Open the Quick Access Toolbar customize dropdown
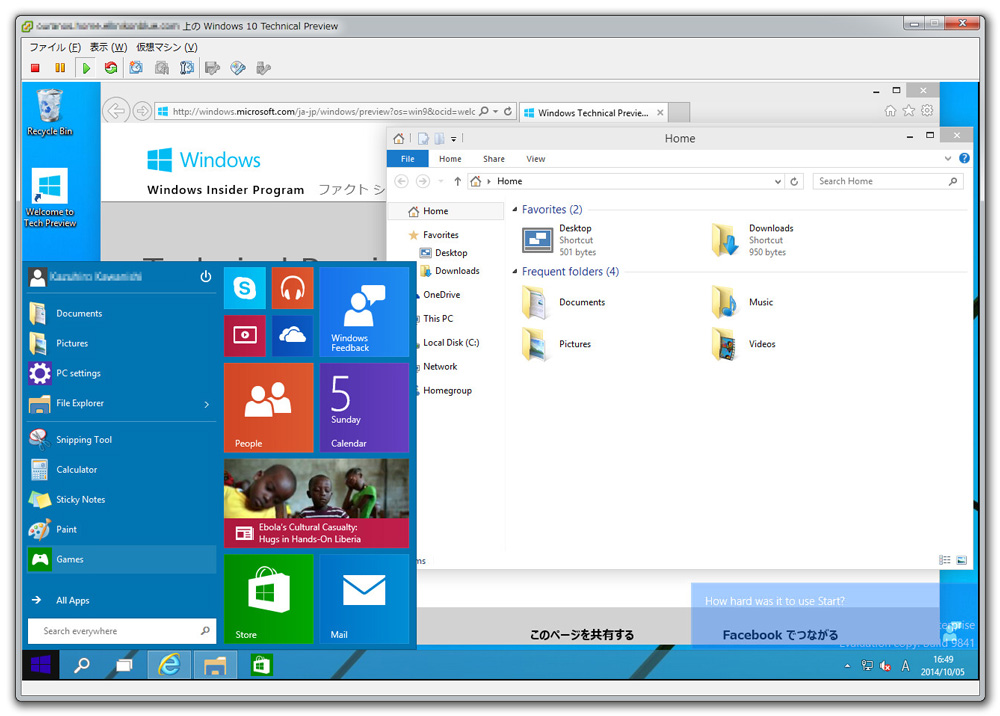This screenshot has height=716, width=1000. 453,138
